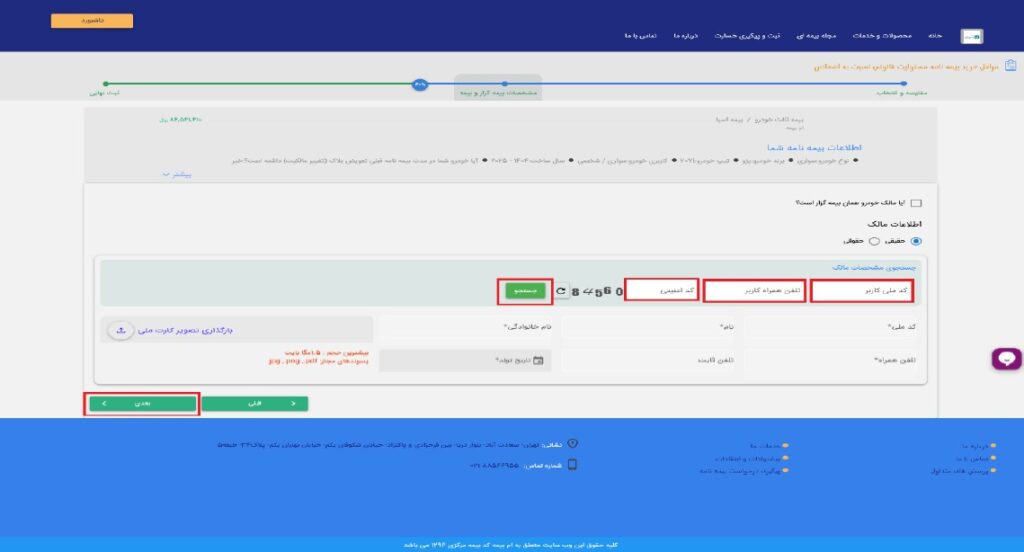Click the captcha refresh icon

click(561, 291)
